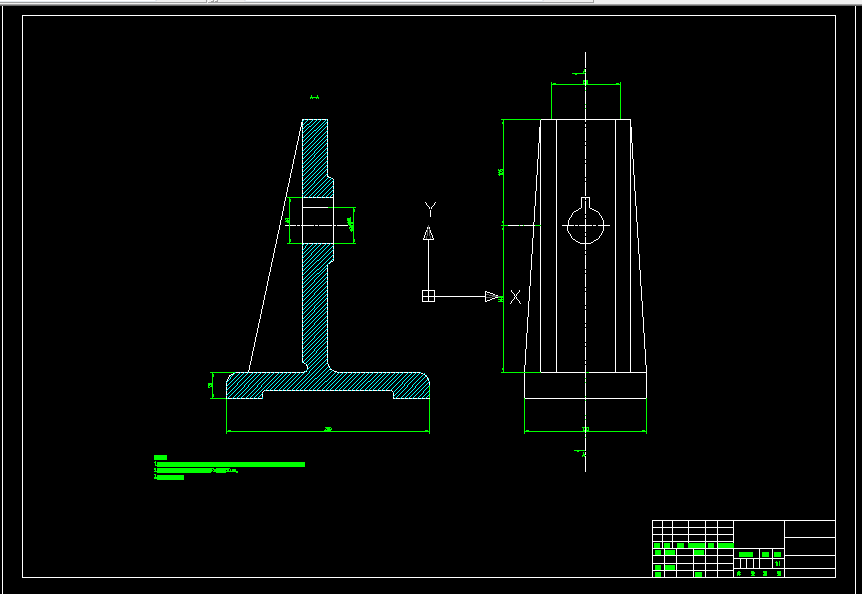Select the keyed shaft hole circle in the front view
Screen dimensions: 862x594
tap(585, 225)
